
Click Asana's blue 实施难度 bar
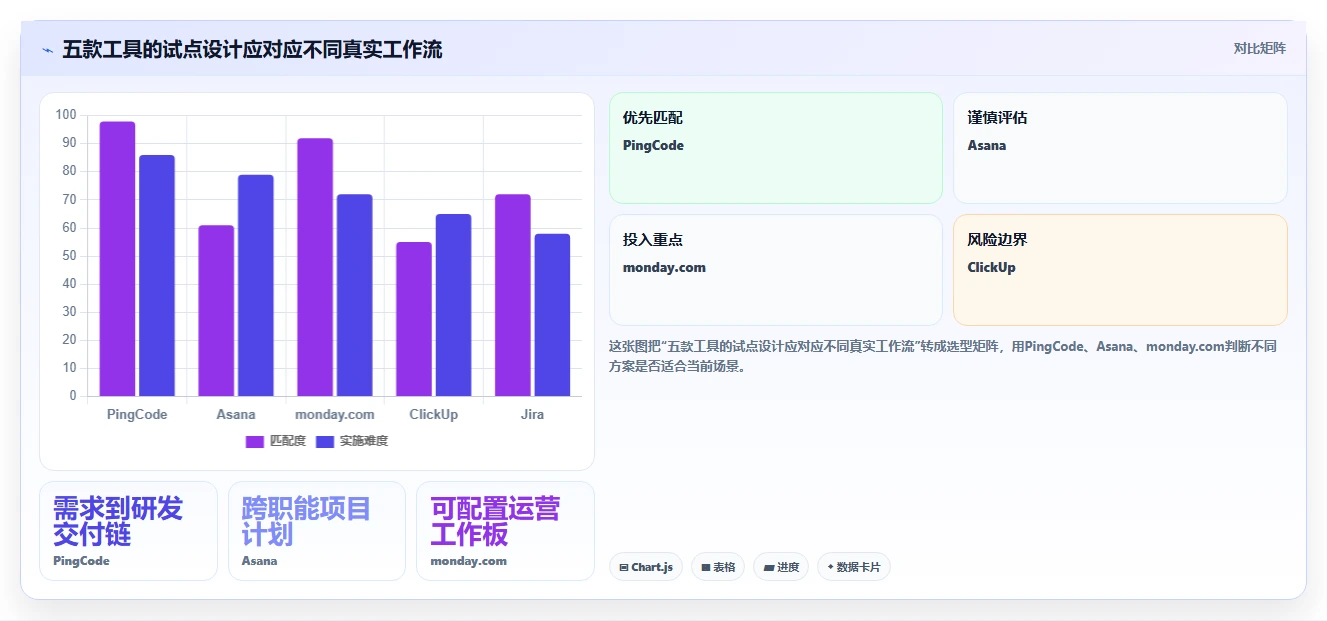click(x=256, y=286)
